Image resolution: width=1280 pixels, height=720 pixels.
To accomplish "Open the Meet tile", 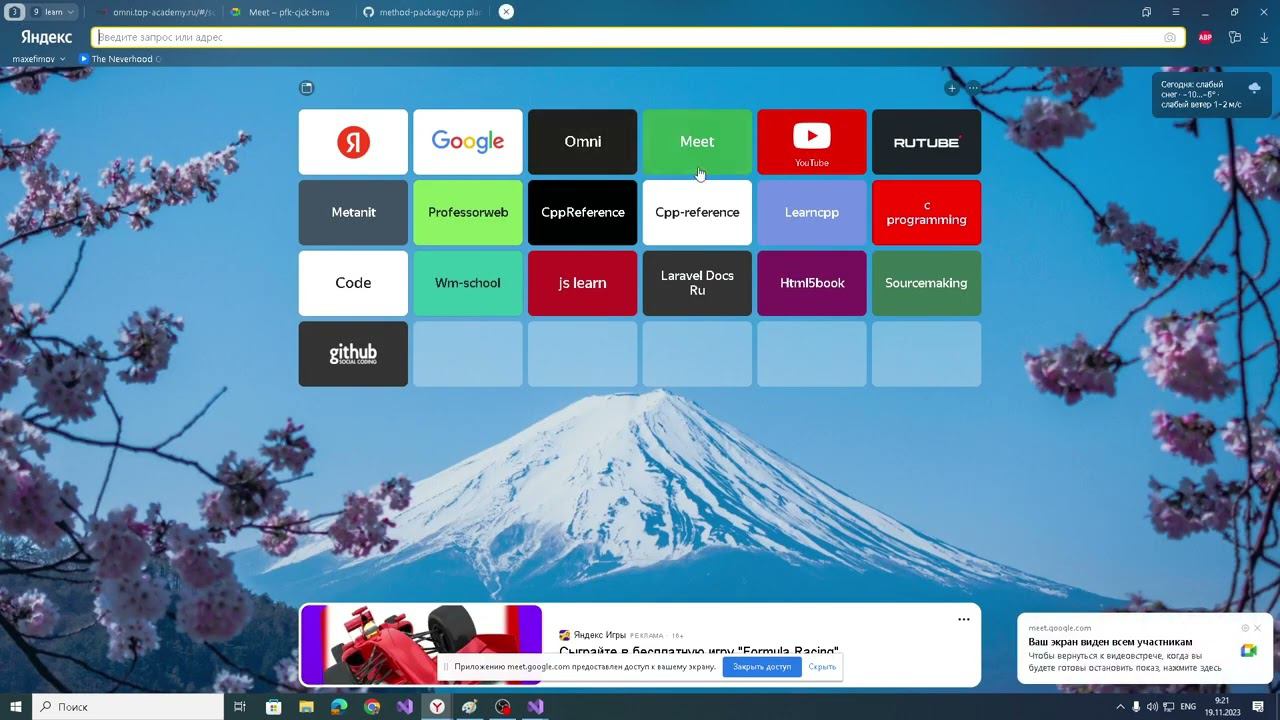I will point(697,142).
